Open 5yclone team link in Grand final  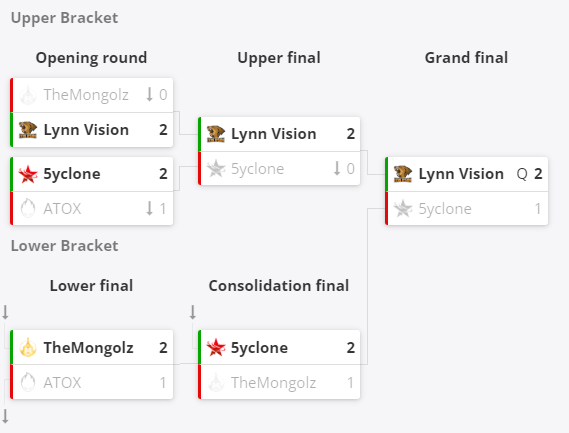click(445, 209)
